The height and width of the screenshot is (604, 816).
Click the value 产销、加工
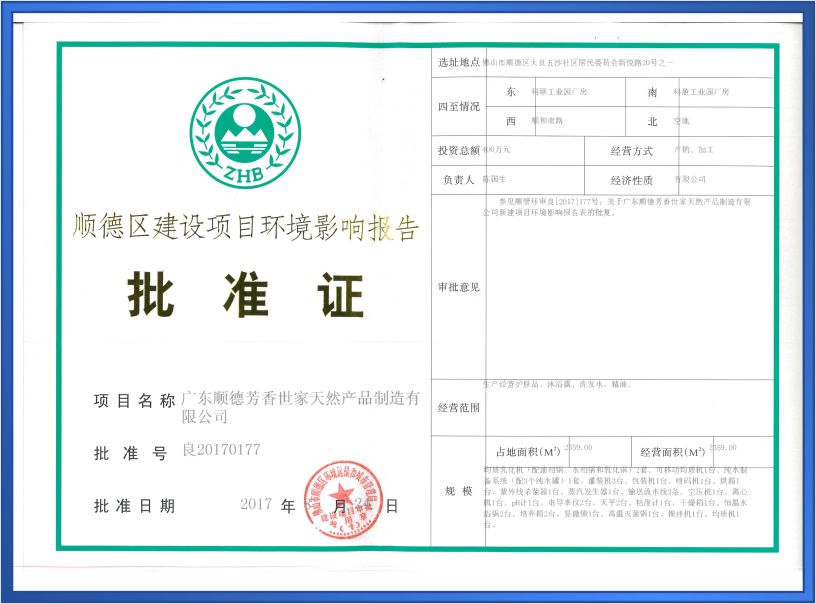[694, 150]
